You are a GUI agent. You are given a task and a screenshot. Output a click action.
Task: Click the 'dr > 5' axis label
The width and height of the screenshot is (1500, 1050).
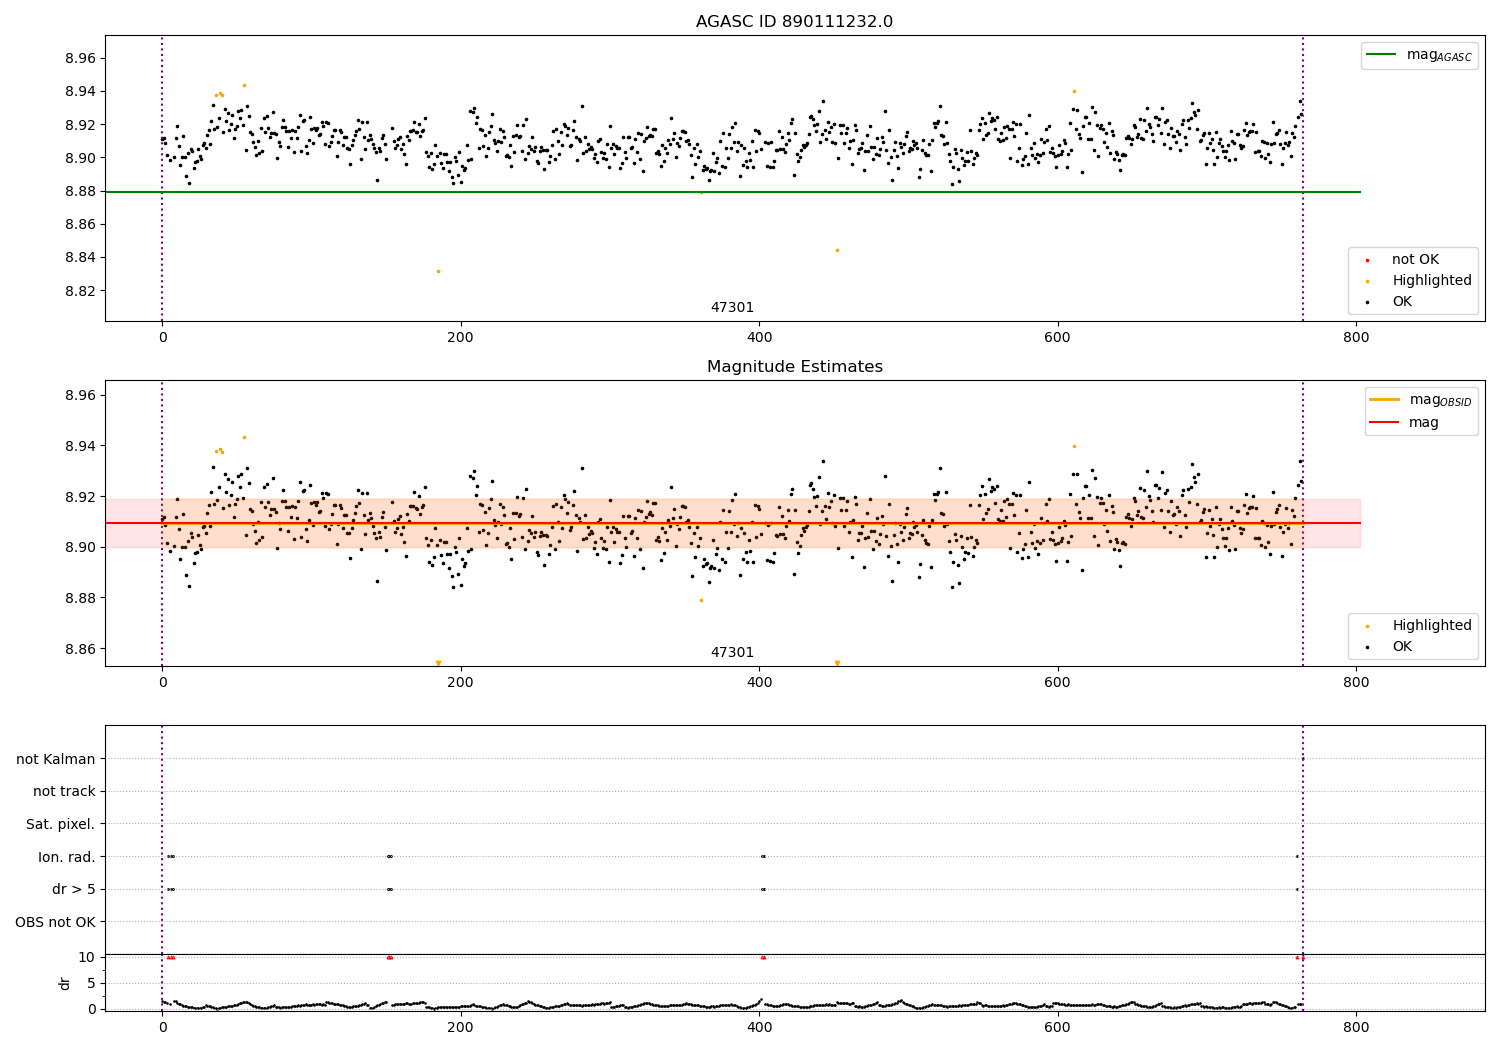[74, 890]
